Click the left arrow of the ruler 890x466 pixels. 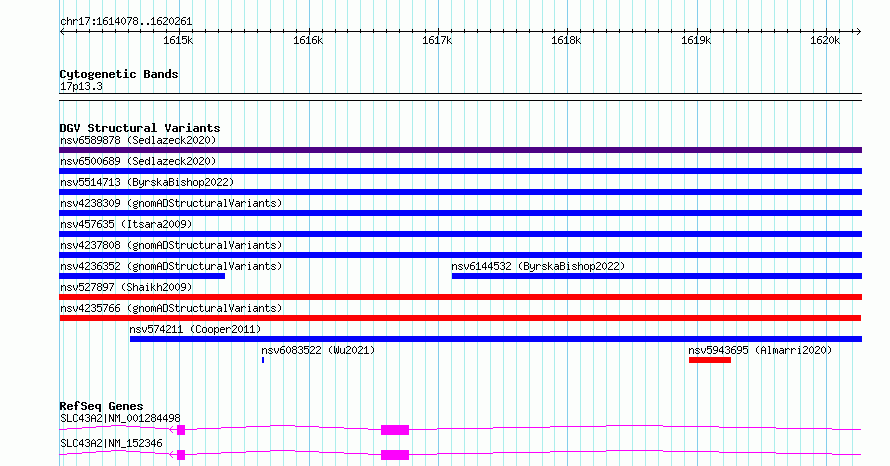tap(62, 31)
